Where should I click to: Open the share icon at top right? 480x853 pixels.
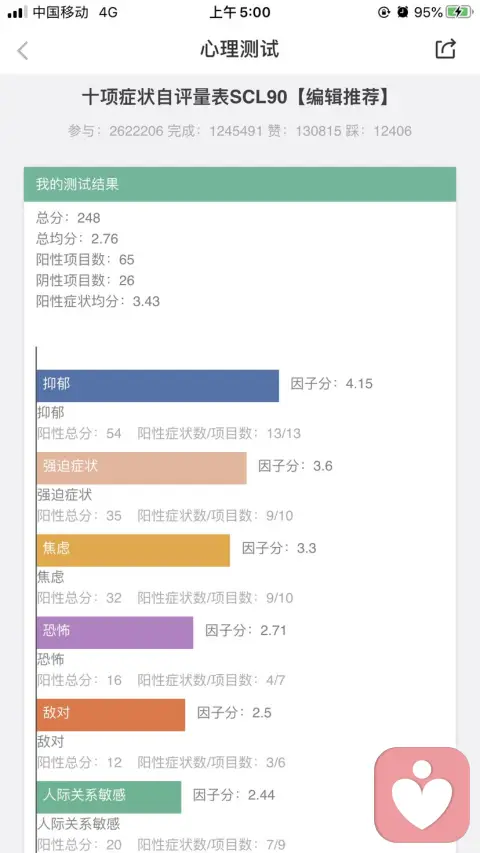tap(445, 49)
